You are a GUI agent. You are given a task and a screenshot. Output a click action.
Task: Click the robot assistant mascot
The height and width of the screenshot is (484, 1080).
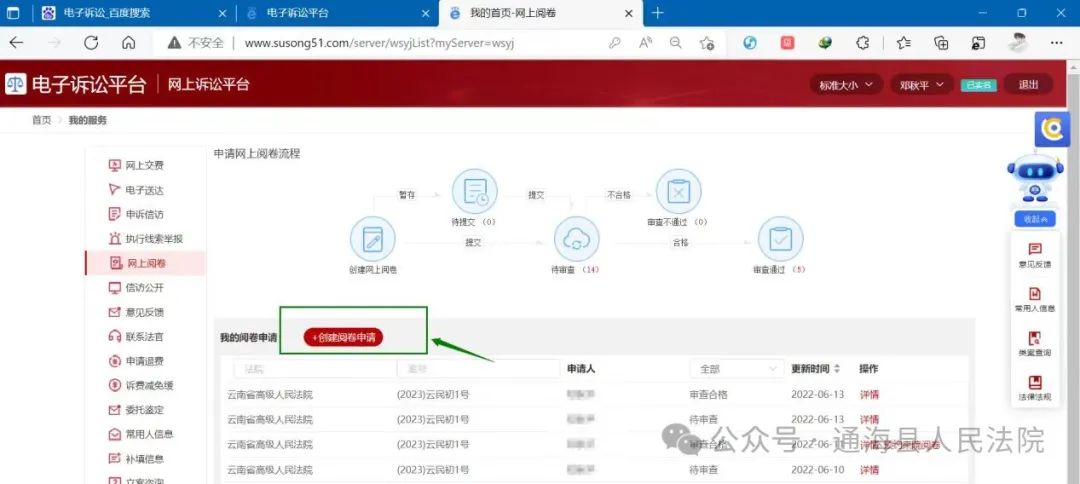point(1035,178)
